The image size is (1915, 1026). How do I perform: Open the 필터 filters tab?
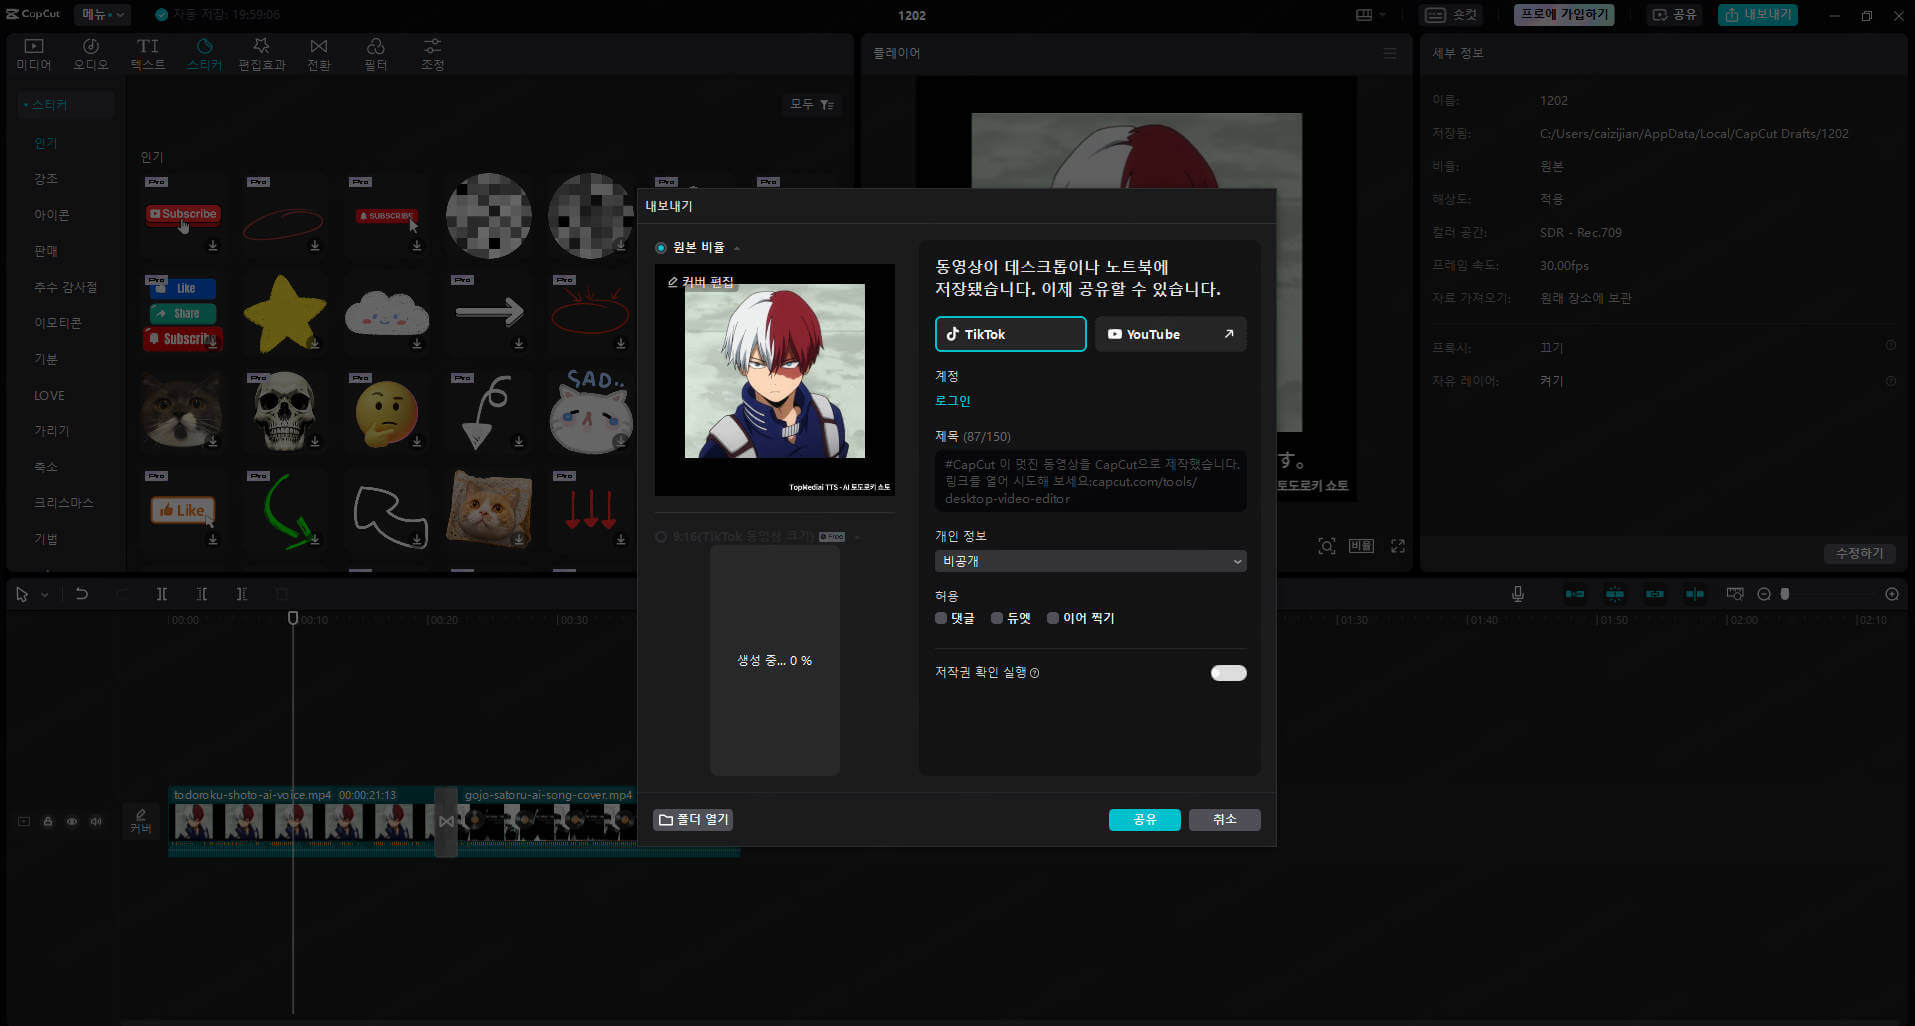tap(375, 54)
